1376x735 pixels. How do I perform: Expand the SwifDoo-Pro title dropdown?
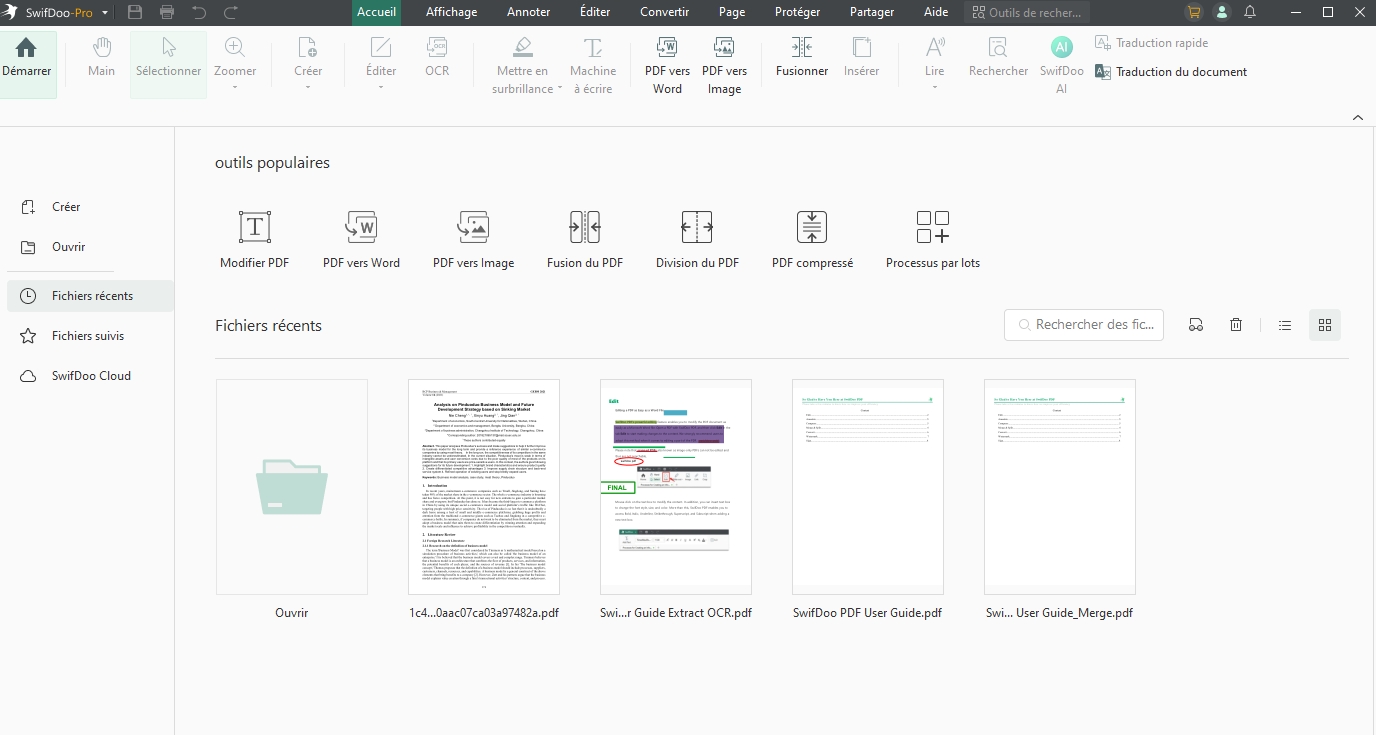(x=105, y=13)
